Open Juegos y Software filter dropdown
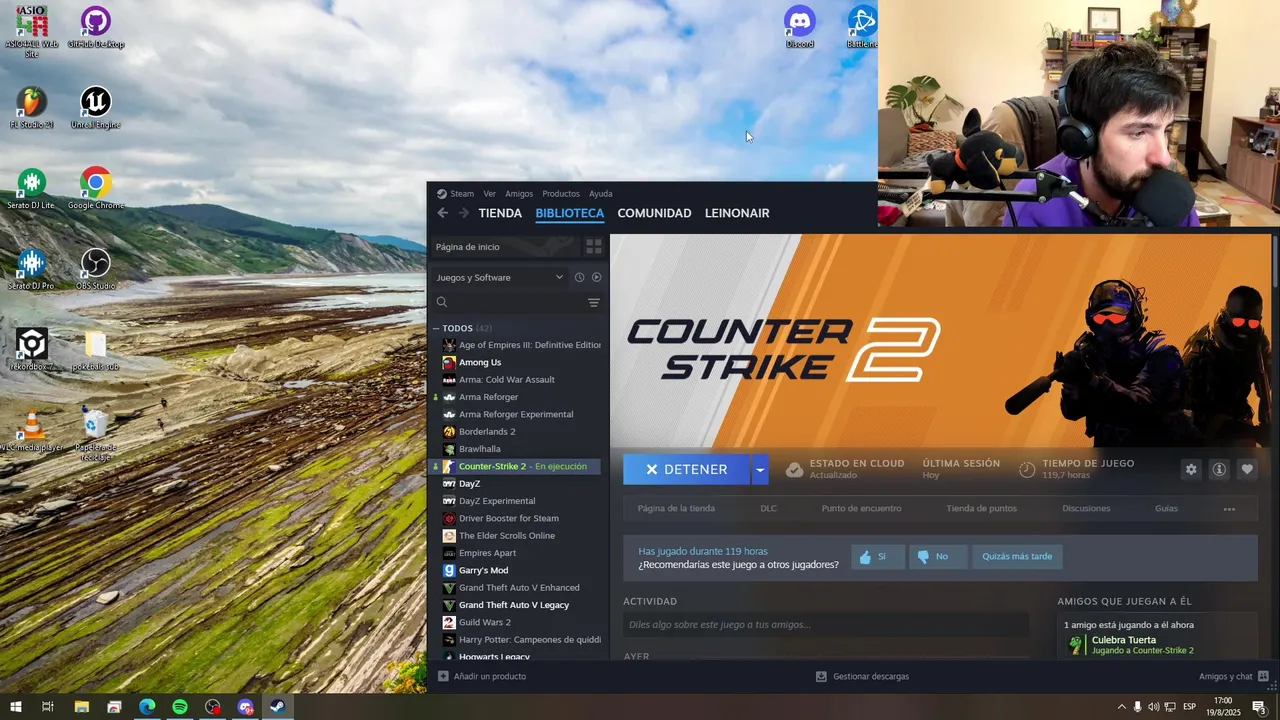Viewport: 1280px width, 720px height. 500,277
